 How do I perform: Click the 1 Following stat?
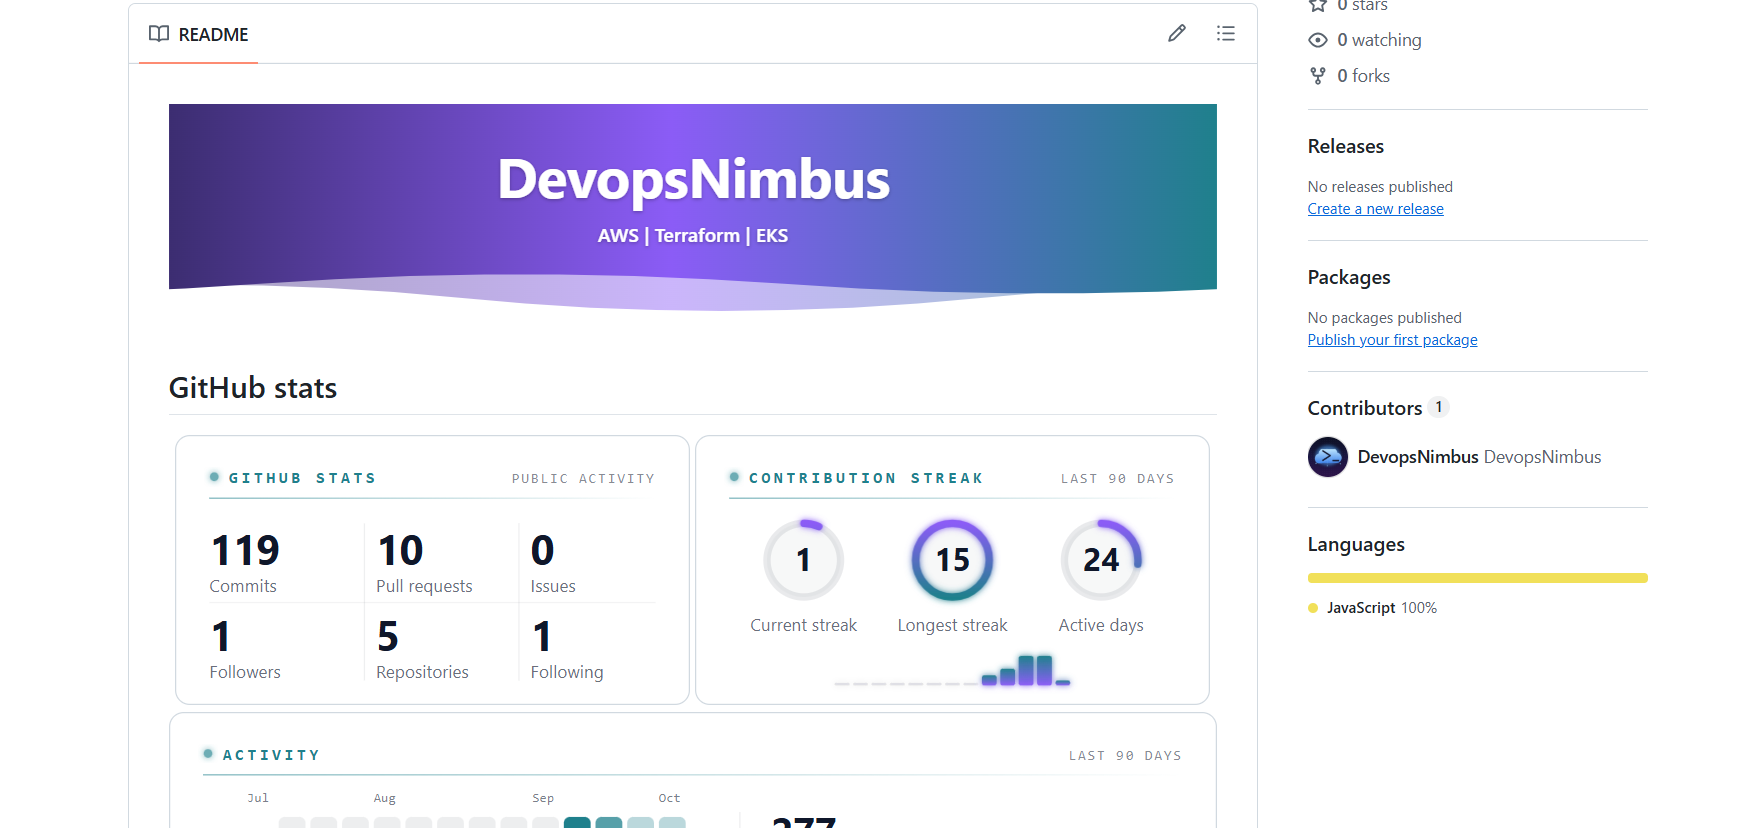click(x=567, y=648)
